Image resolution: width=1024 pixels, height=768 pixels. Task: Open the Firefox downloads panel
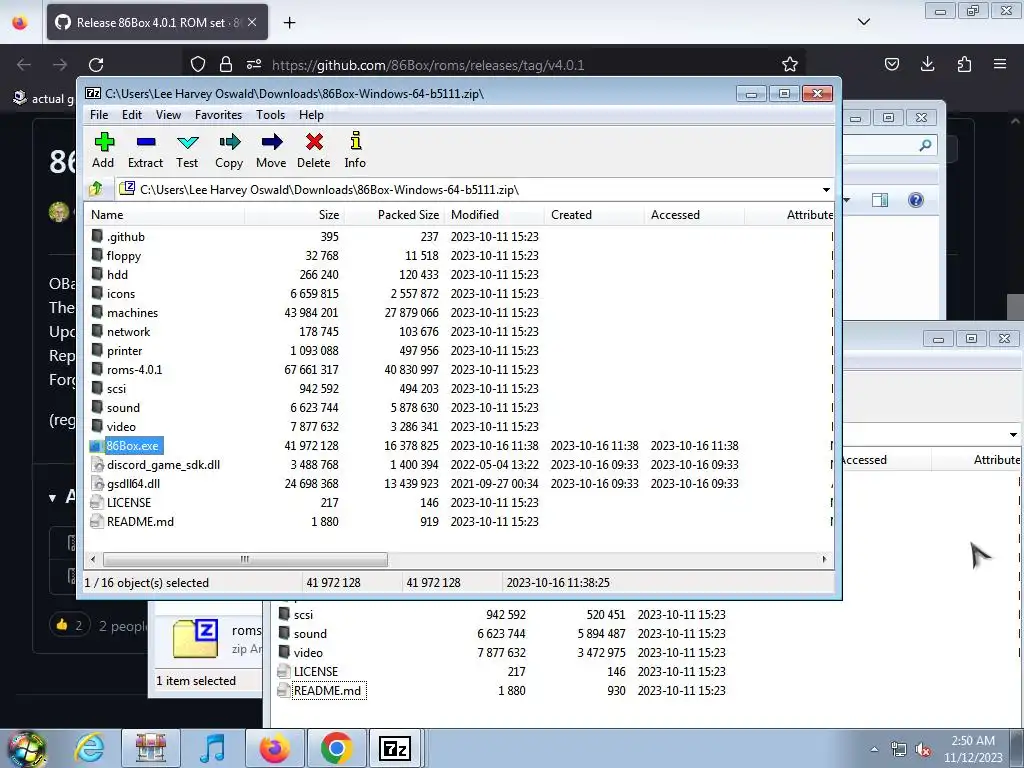pos(927,64)
